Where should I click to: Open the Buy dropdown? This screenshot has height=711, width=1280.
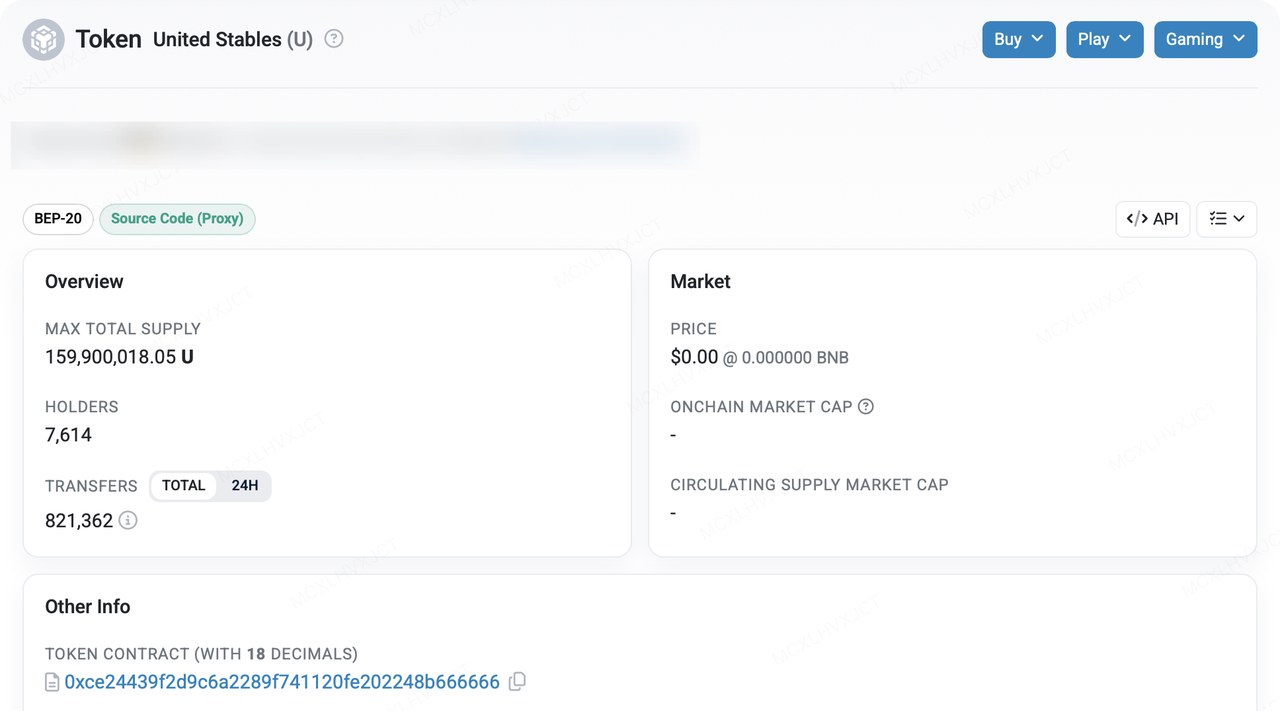tap(1018, 39)
